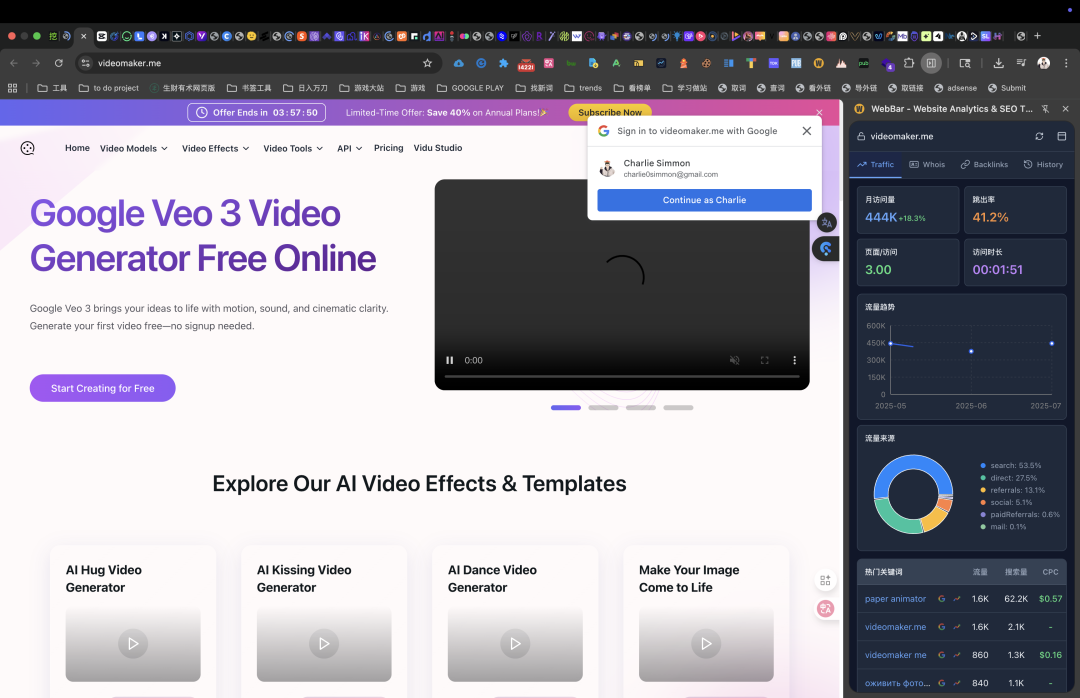
Task: Open hero video more options menu
Action: coord(794,360)
